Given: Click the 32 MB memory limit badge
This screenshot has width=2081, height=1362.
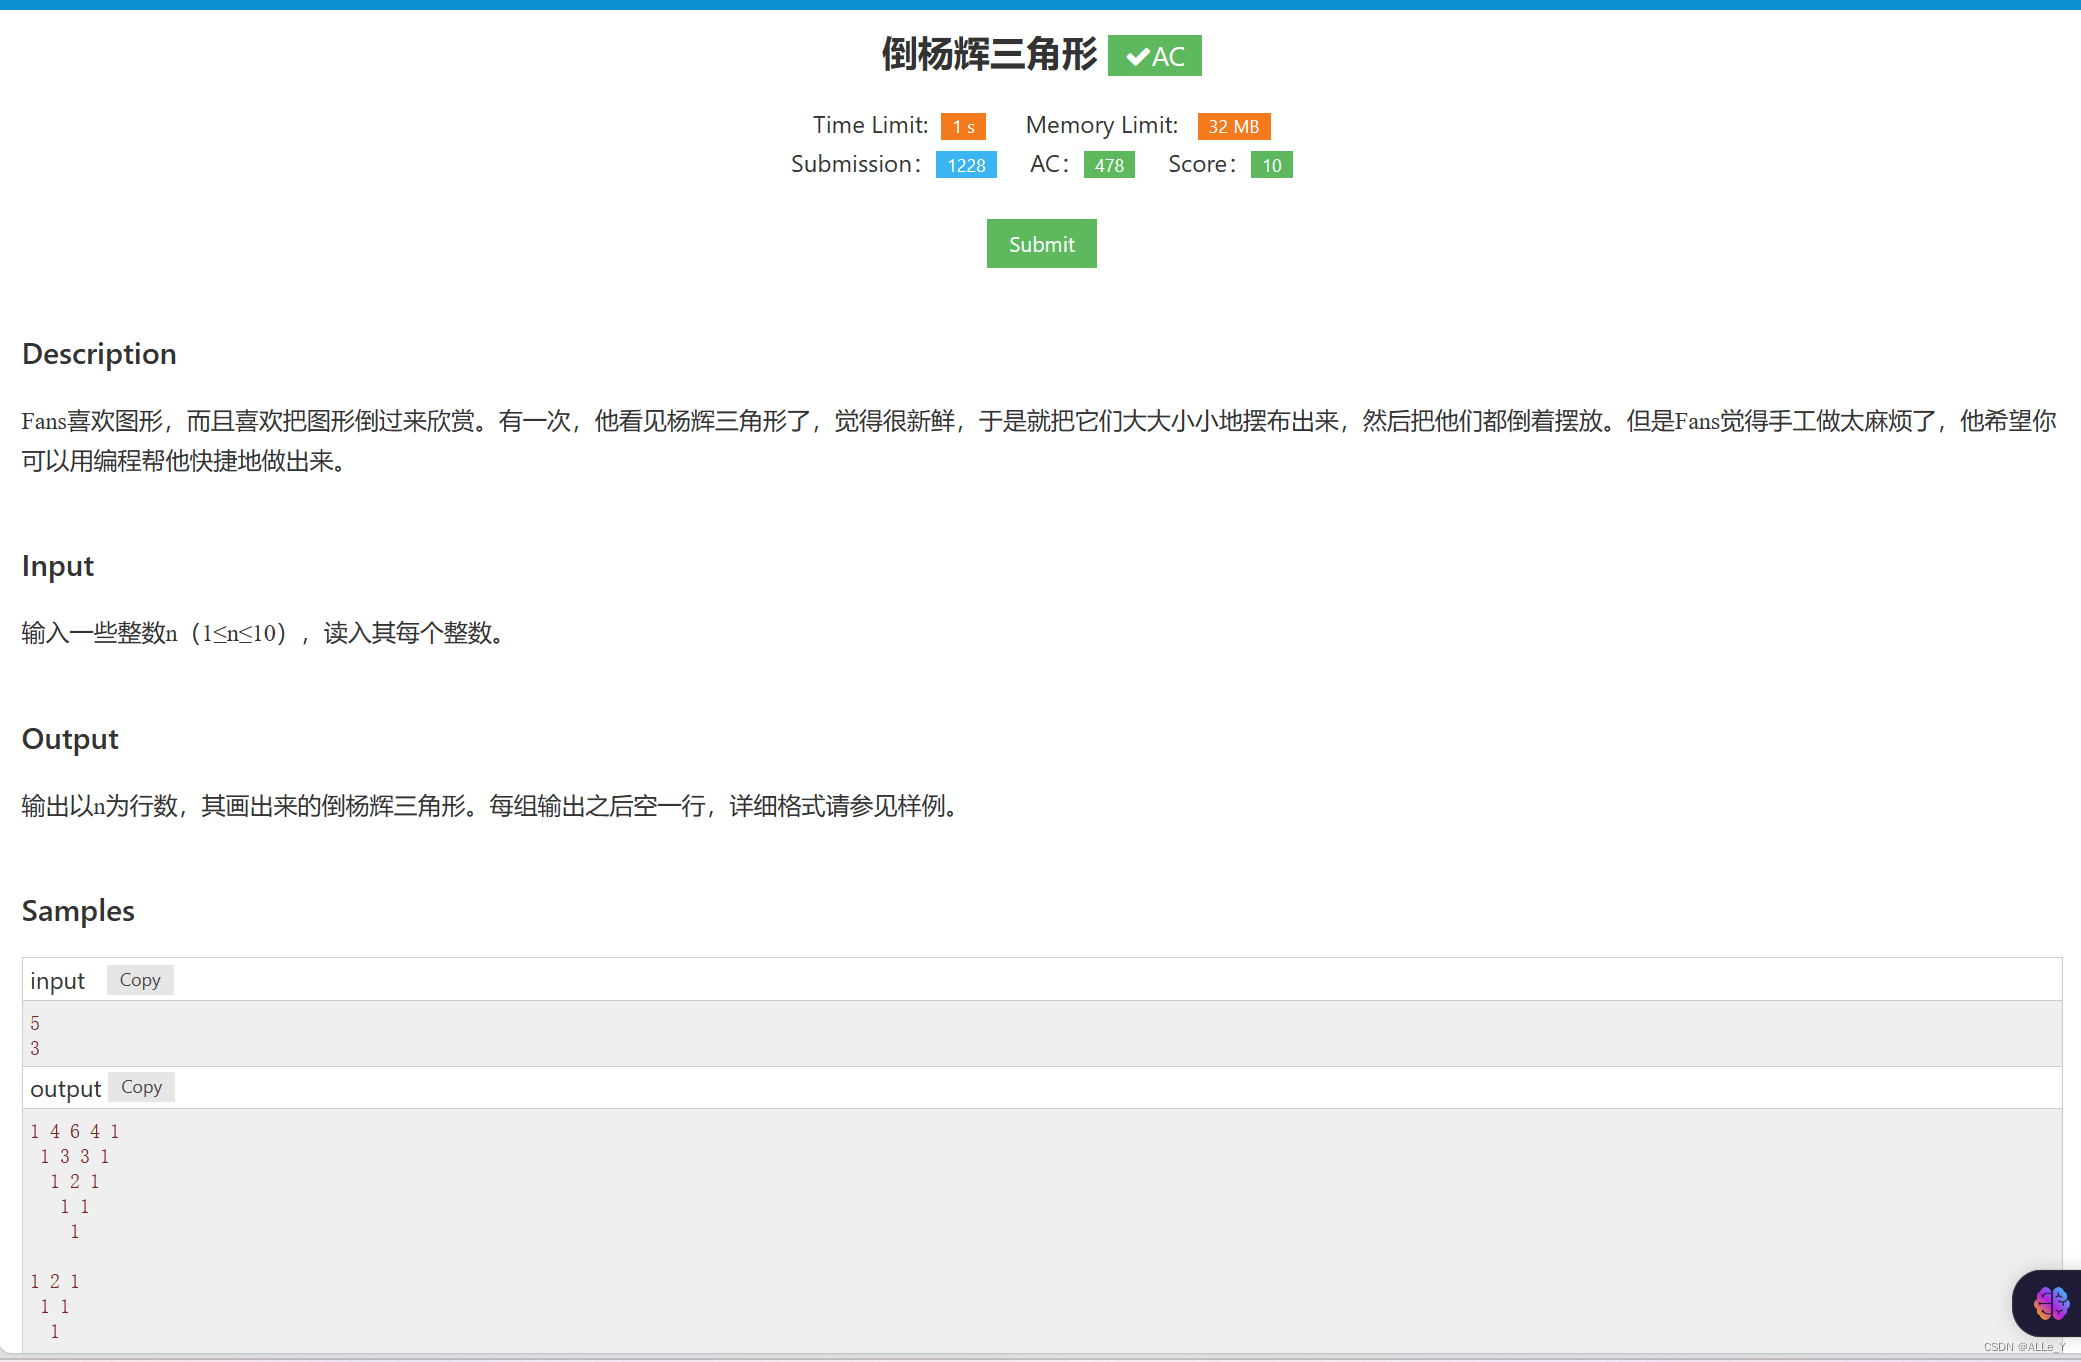Looking at the screenshot, I should (1233, 127).
